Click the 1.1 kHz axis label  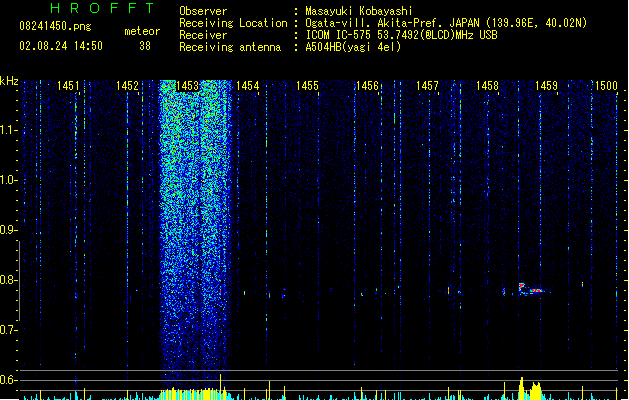point(8,130)
